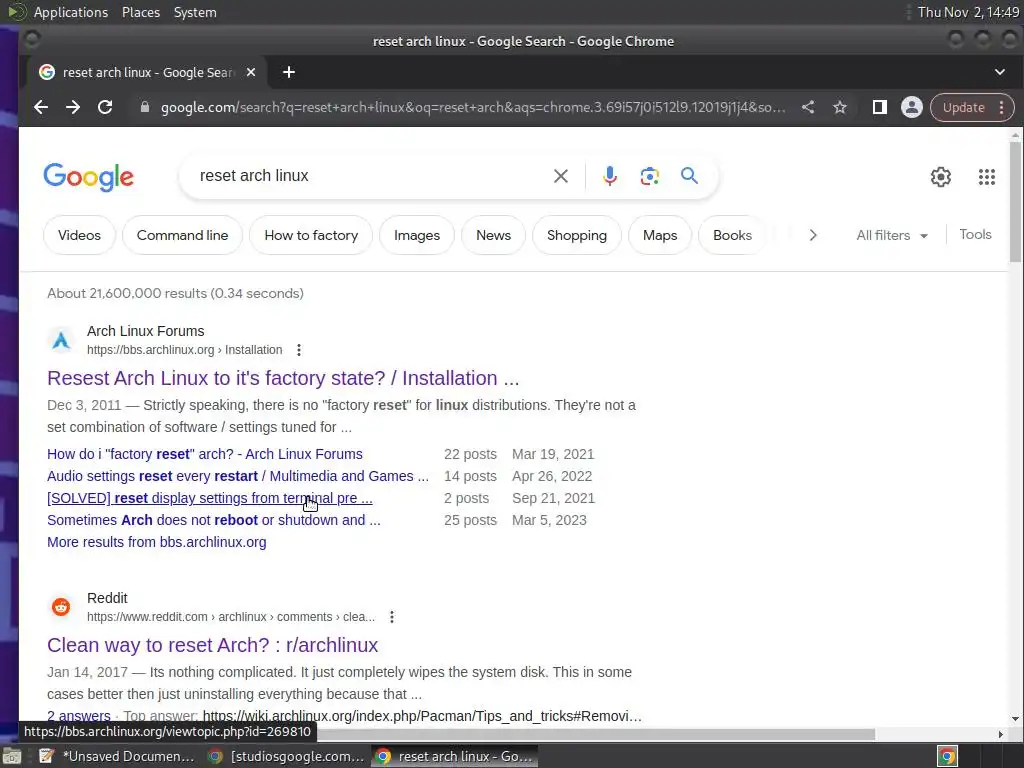Open the Places menu
The width and height of the screenshot is (1024, 768).
pyautogui.click(x=141, y=12)
